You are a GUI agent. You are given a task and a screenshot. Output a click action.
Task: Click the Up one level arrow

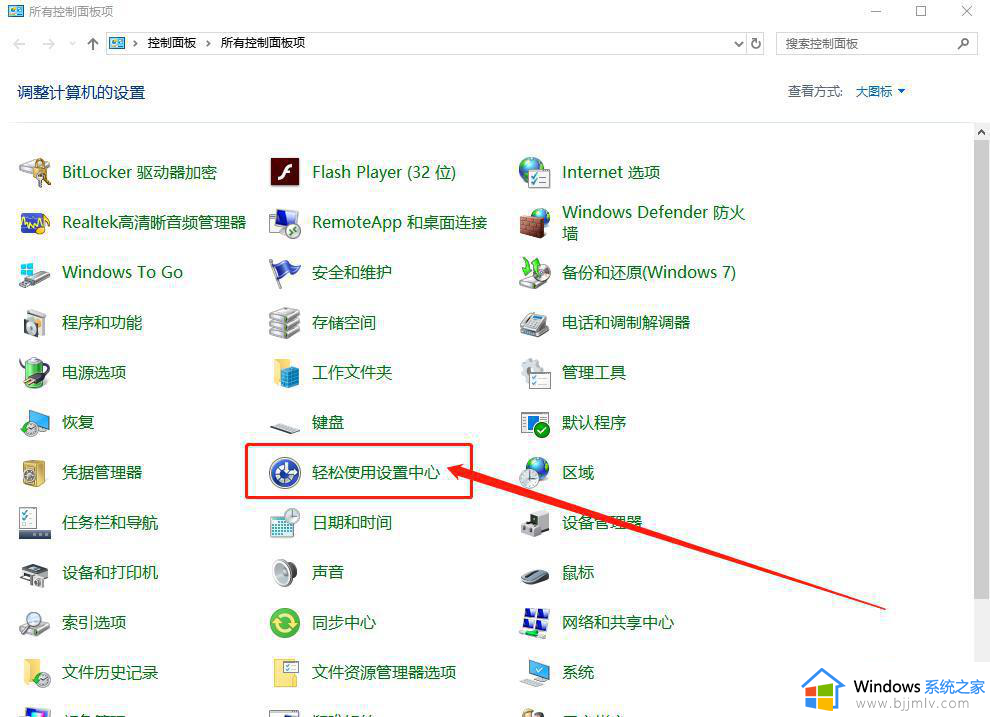click(x=93, y=44)
